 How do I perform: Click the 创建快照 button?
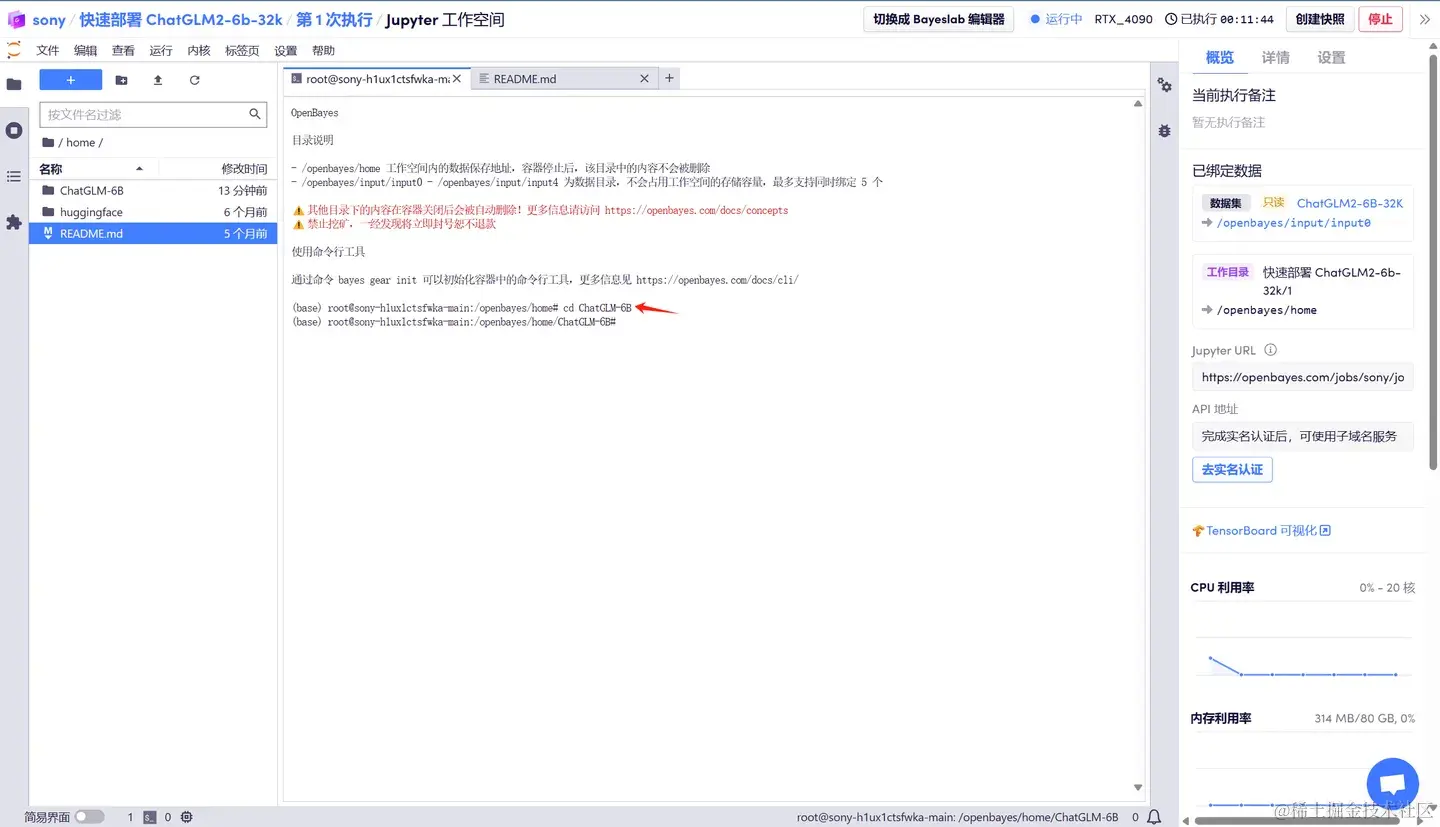1320,19
